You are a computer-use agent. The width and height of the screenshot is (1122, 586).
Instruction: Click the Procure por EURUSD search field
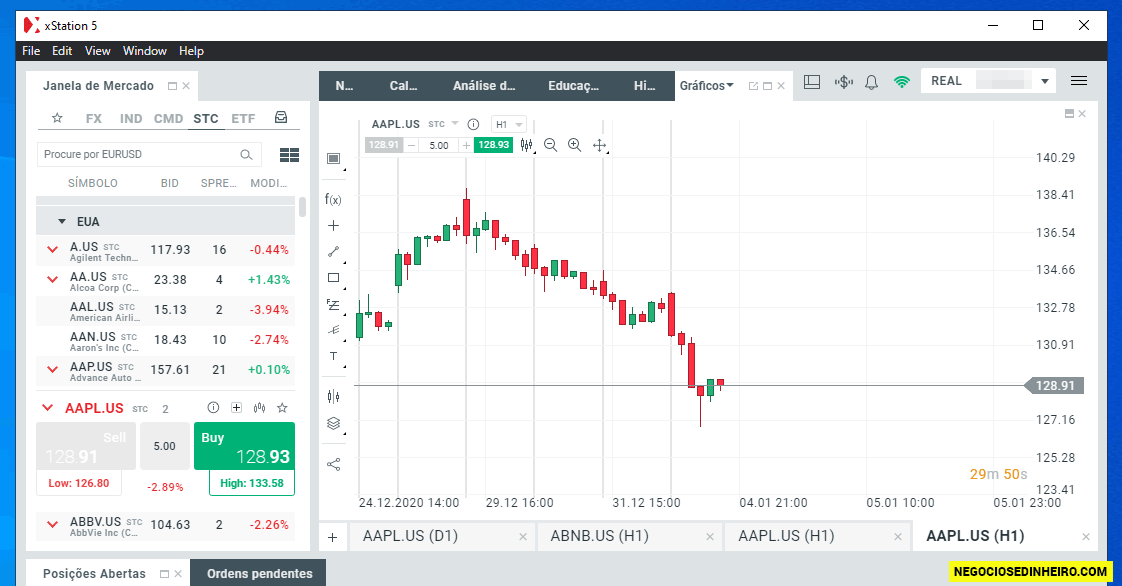coord(149,155)
